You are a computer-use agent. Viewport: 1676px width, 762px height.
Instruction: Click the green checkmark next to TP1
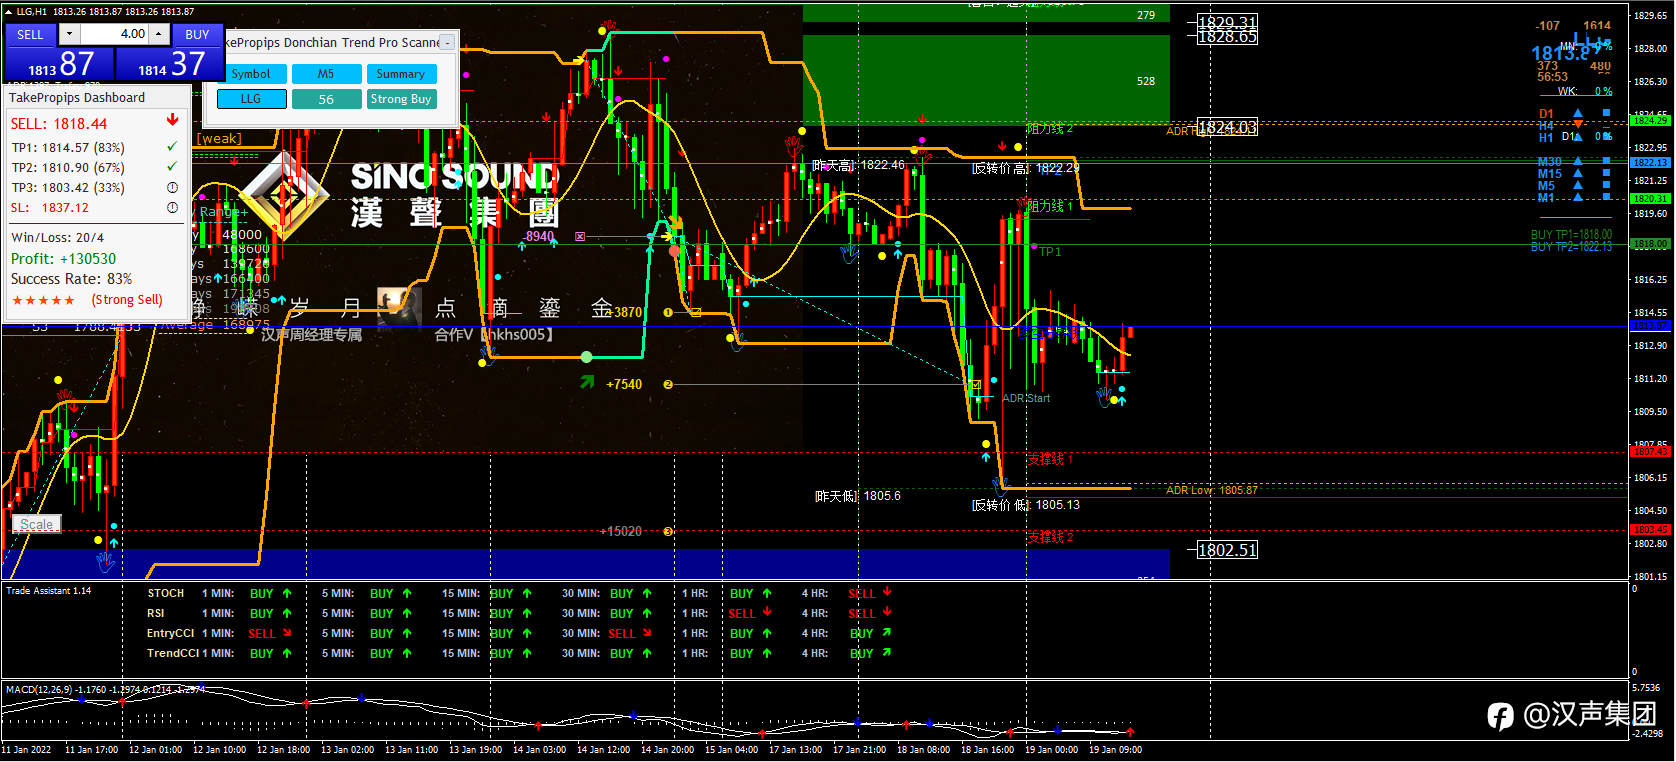tap(172, 146)
